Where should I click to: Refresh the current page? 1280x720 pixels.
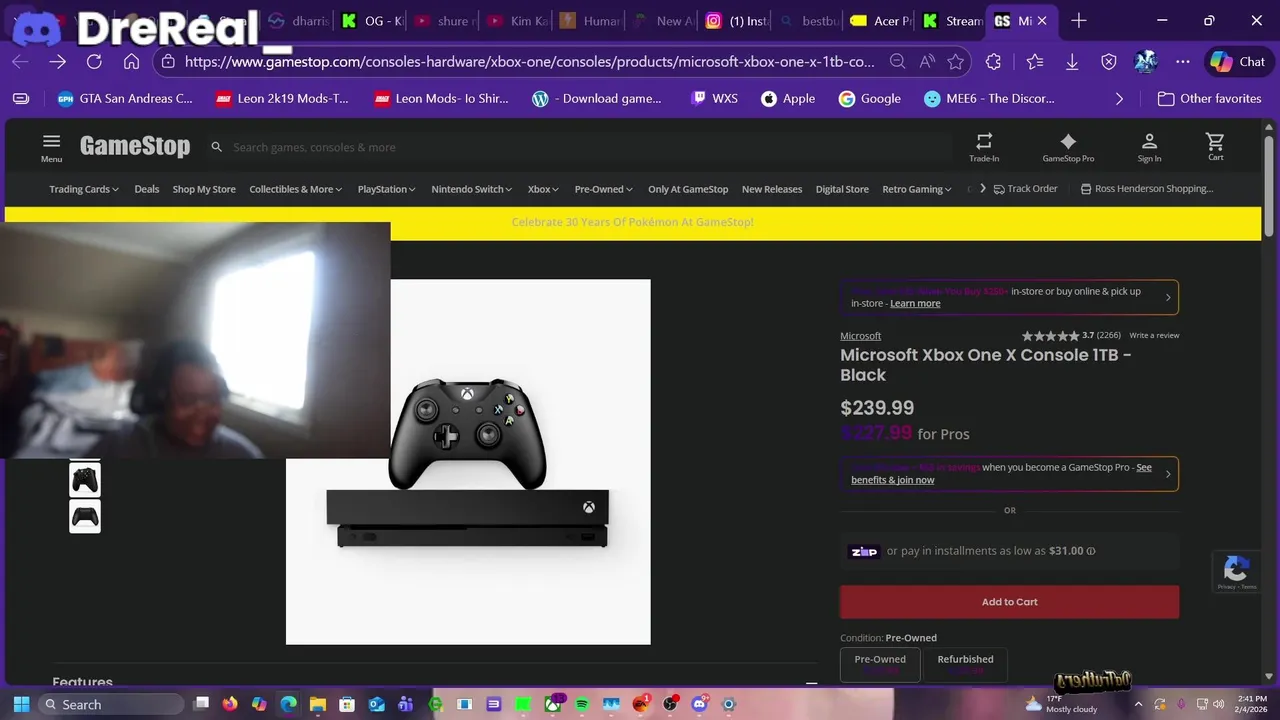pos(94,62)
